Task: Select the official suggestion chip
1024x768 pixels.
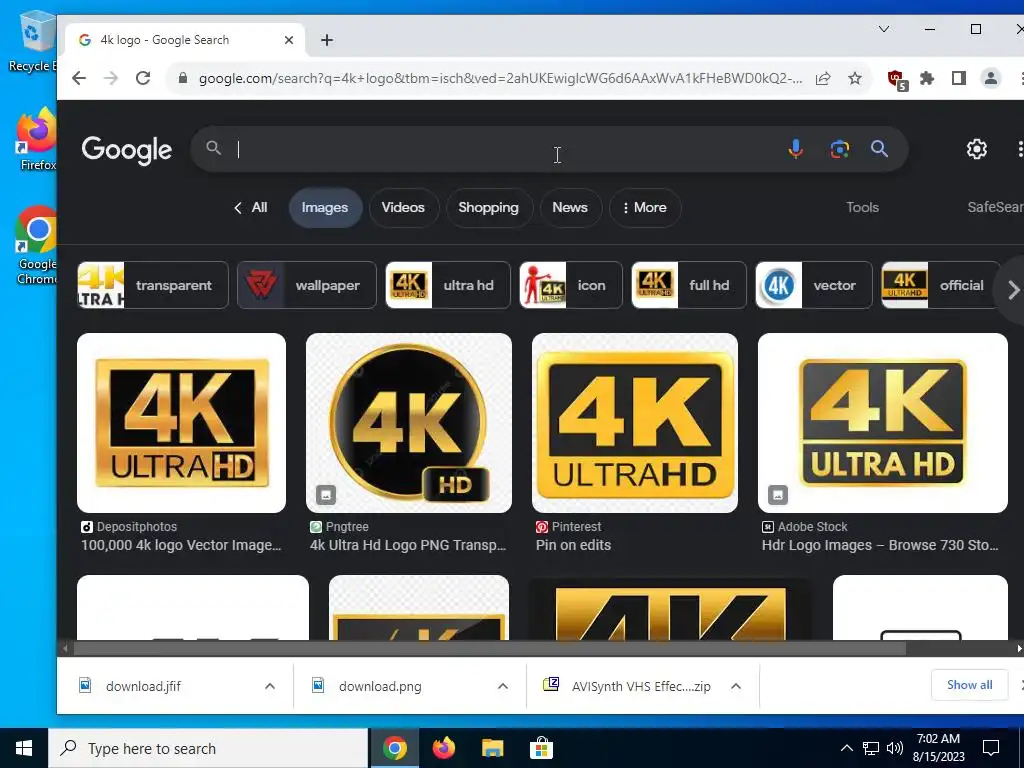Action: pos(940,285)
